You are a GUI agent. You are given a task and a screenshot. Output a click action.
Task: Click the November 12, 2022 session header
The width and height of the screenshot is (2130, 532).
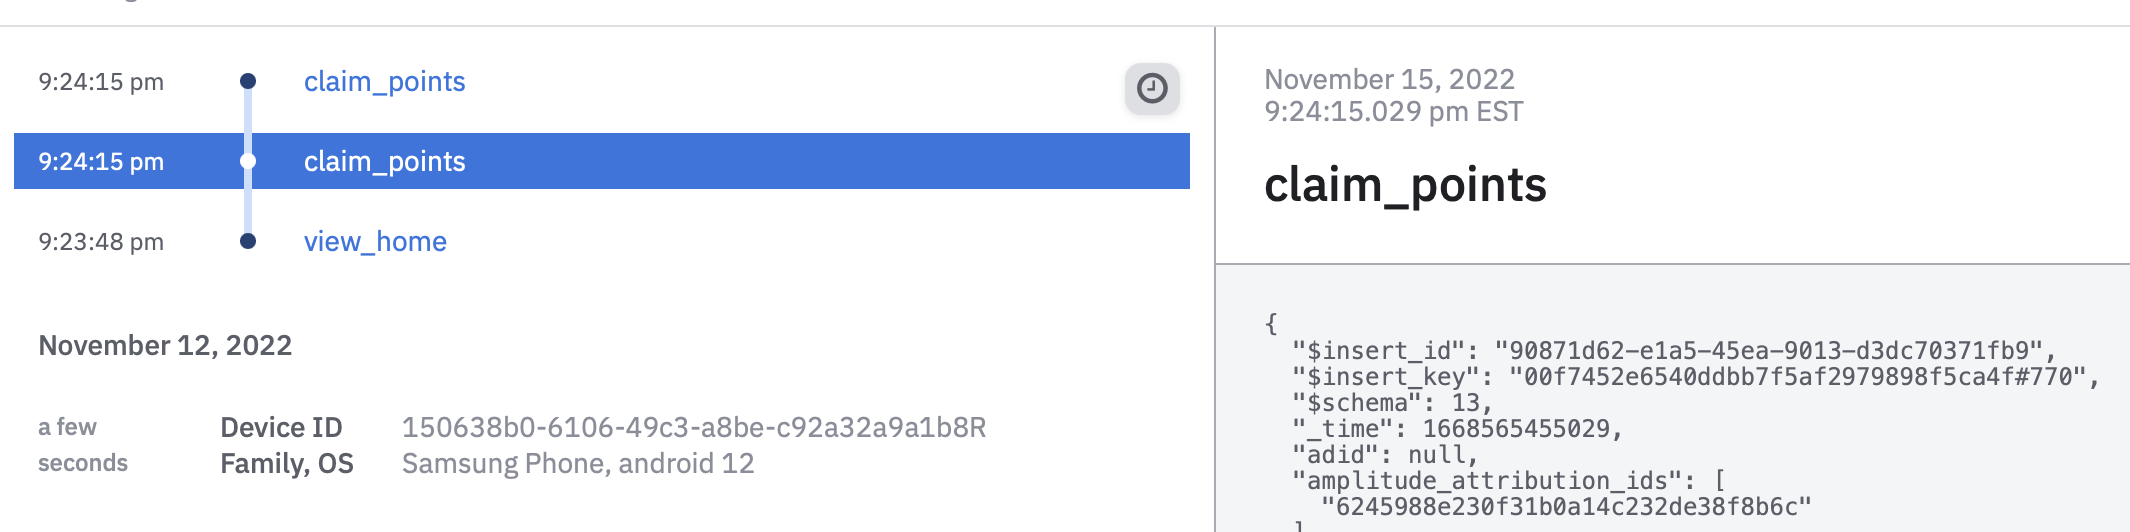coord(165,345)
